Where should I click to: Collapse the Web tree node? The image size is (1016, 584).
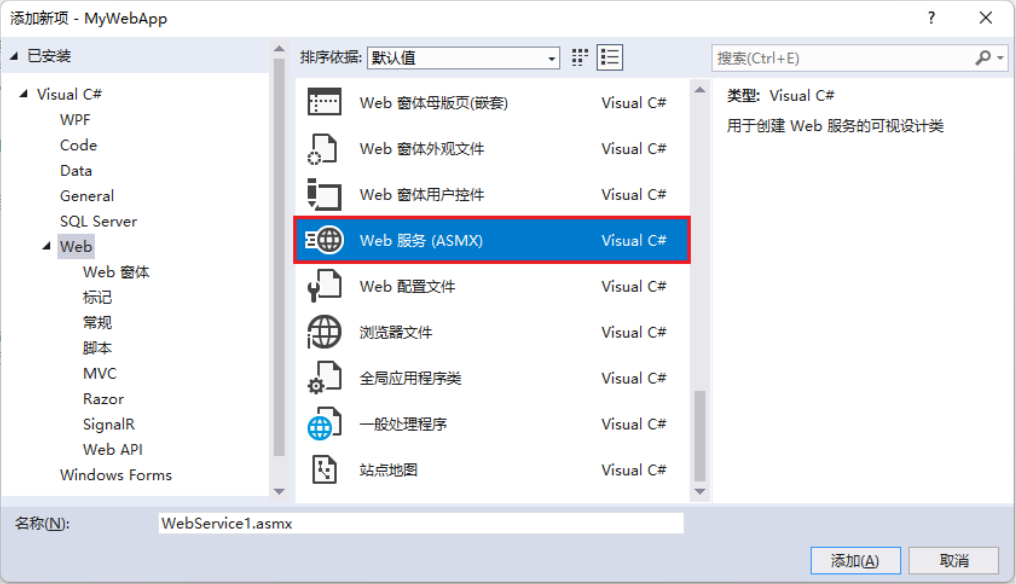[x=47, y=246]
